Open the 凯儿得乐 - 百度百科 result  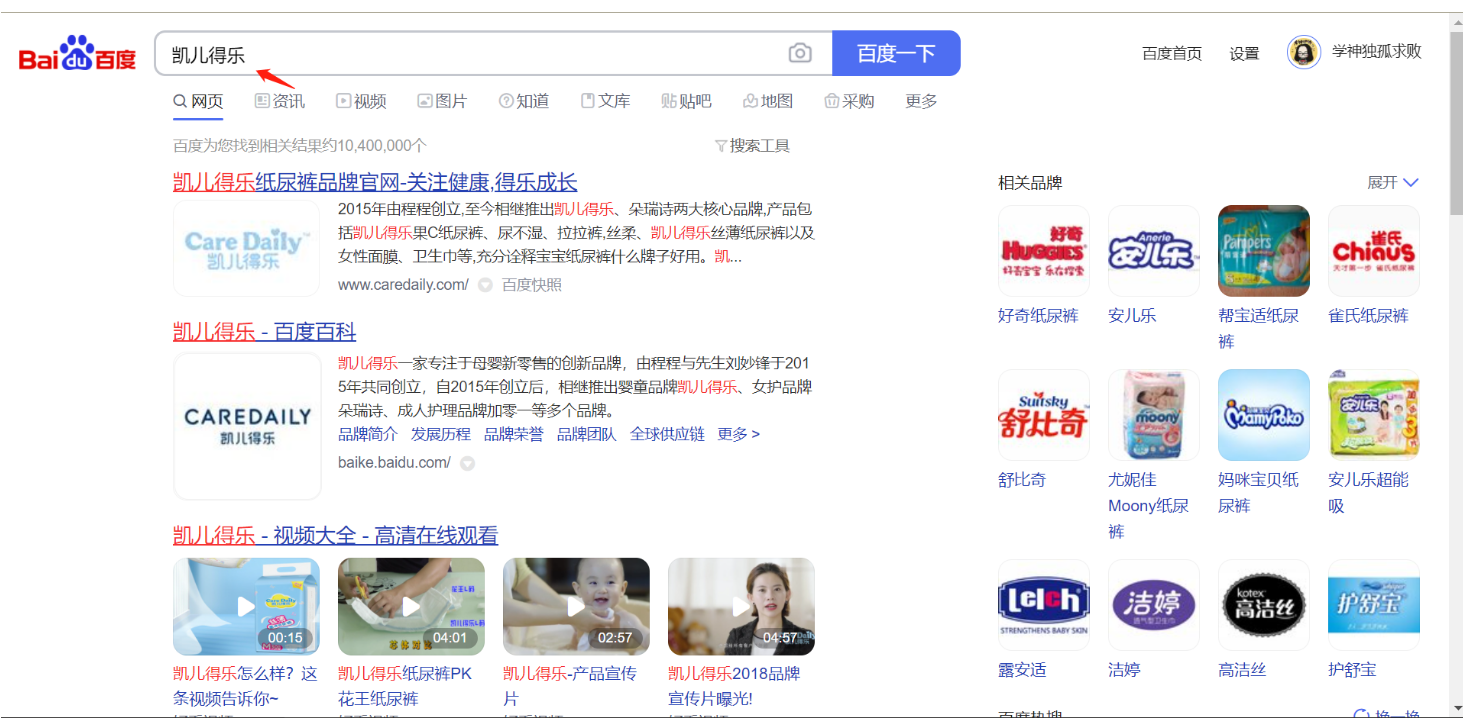click(264, 332)
